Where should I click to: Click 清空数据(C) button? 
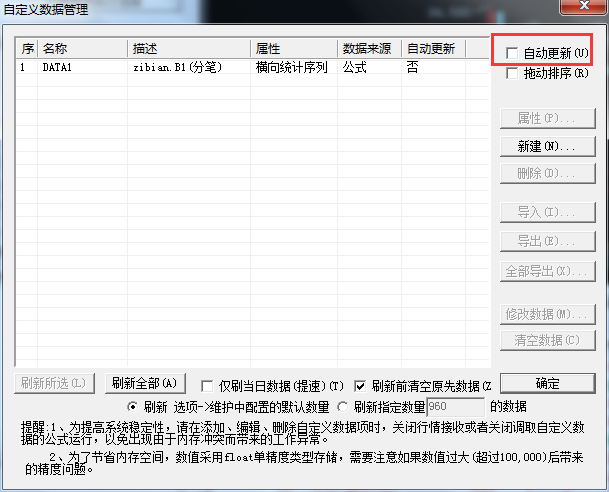tap(548, 341)
